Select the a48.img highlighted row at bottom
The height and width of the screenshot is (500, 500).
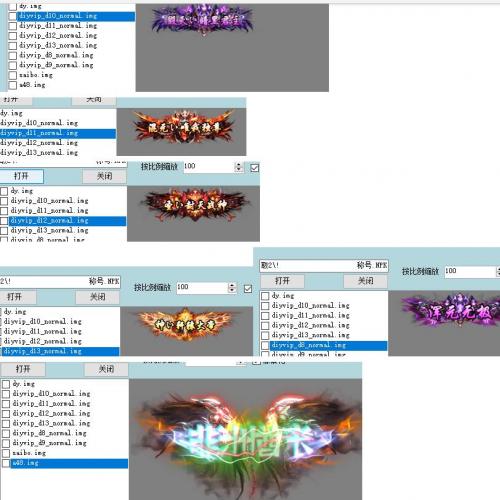click(69, 463)
